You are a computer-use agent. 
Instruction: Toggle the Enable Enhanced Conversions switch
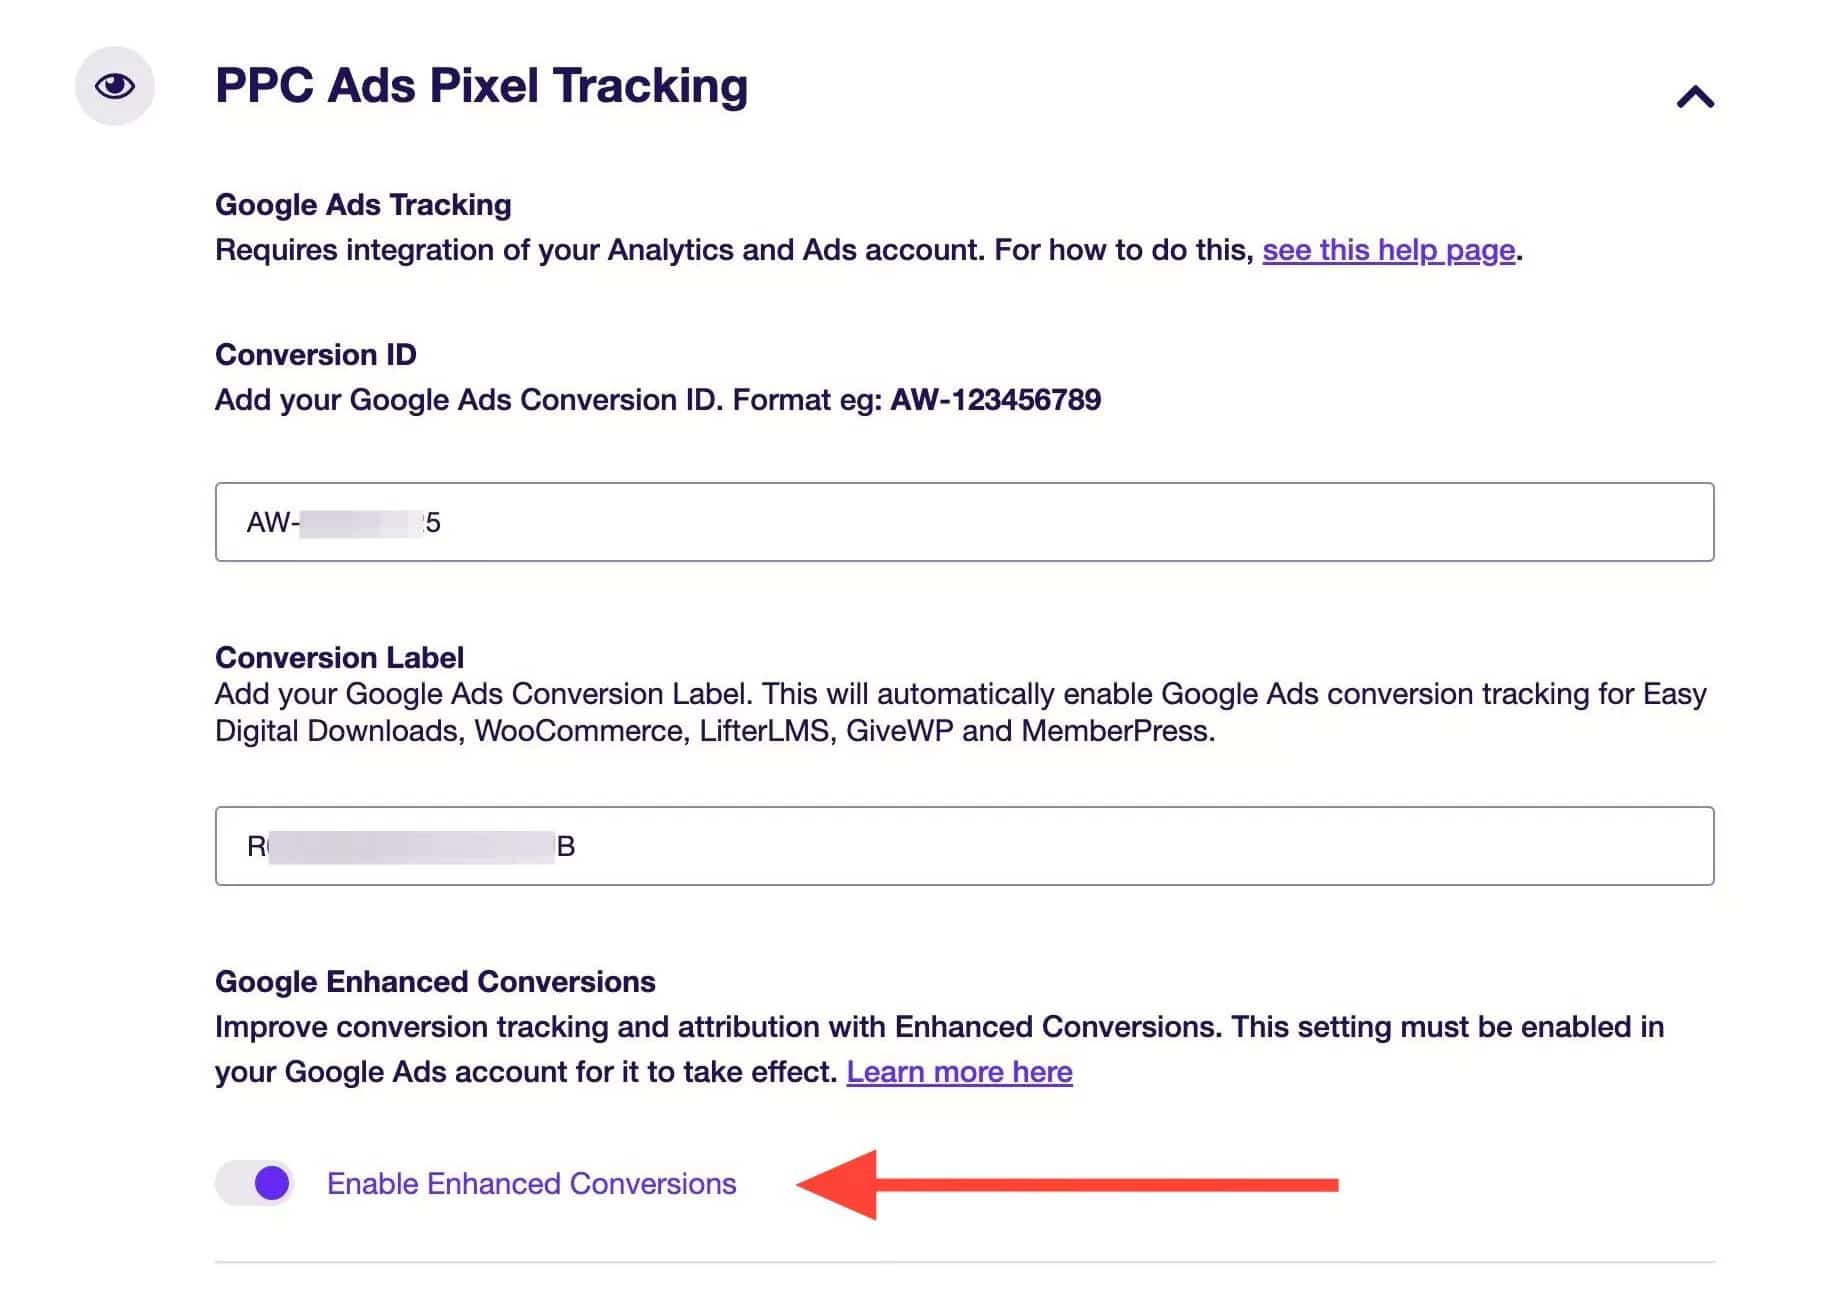point(255,1183)
